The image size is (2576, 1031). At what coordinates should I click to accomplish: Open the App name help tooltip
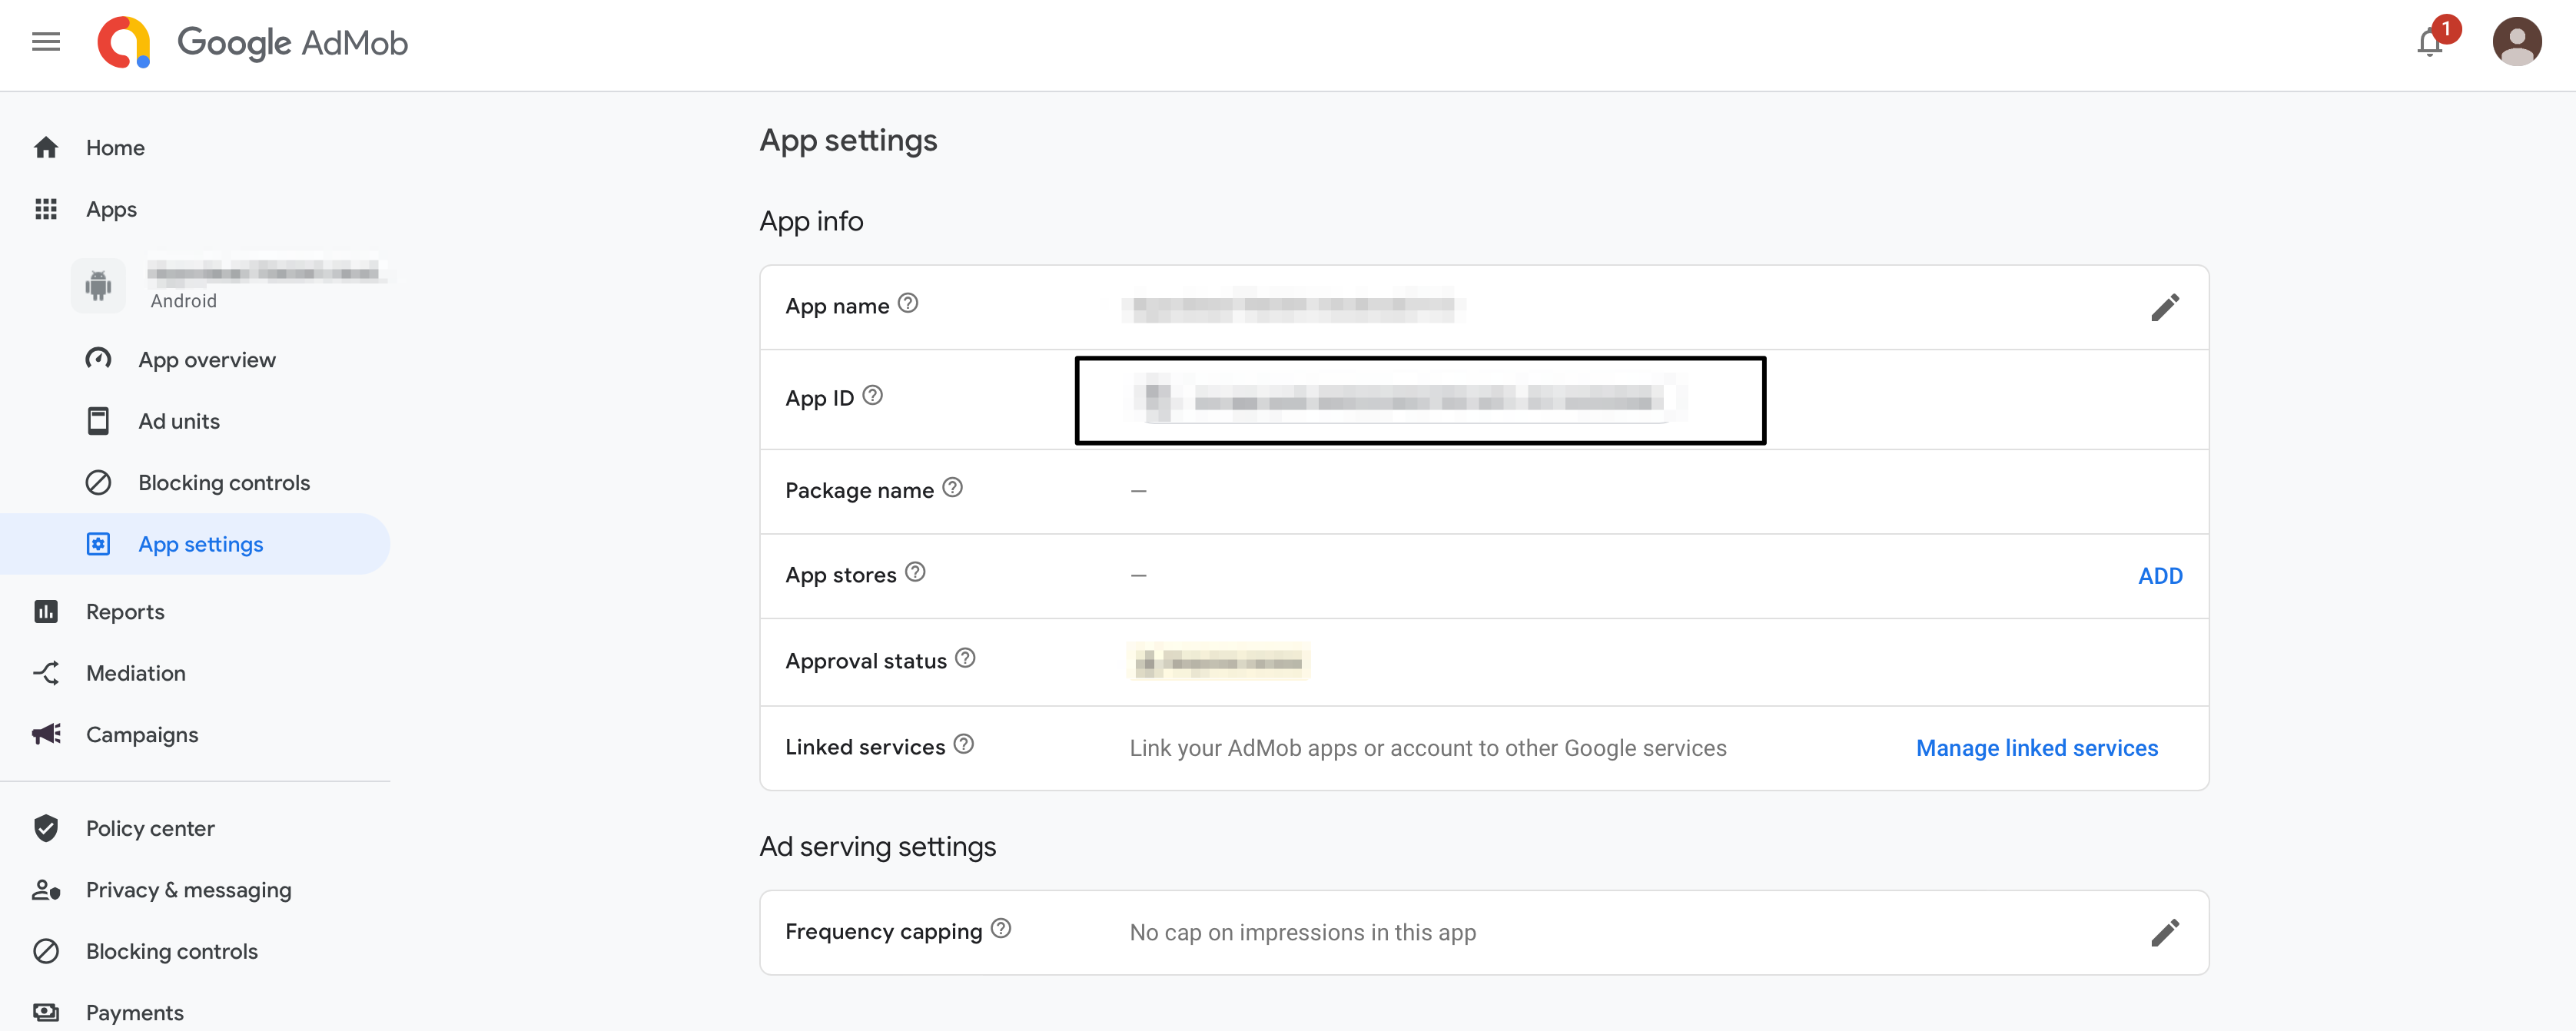pos(908,305)
